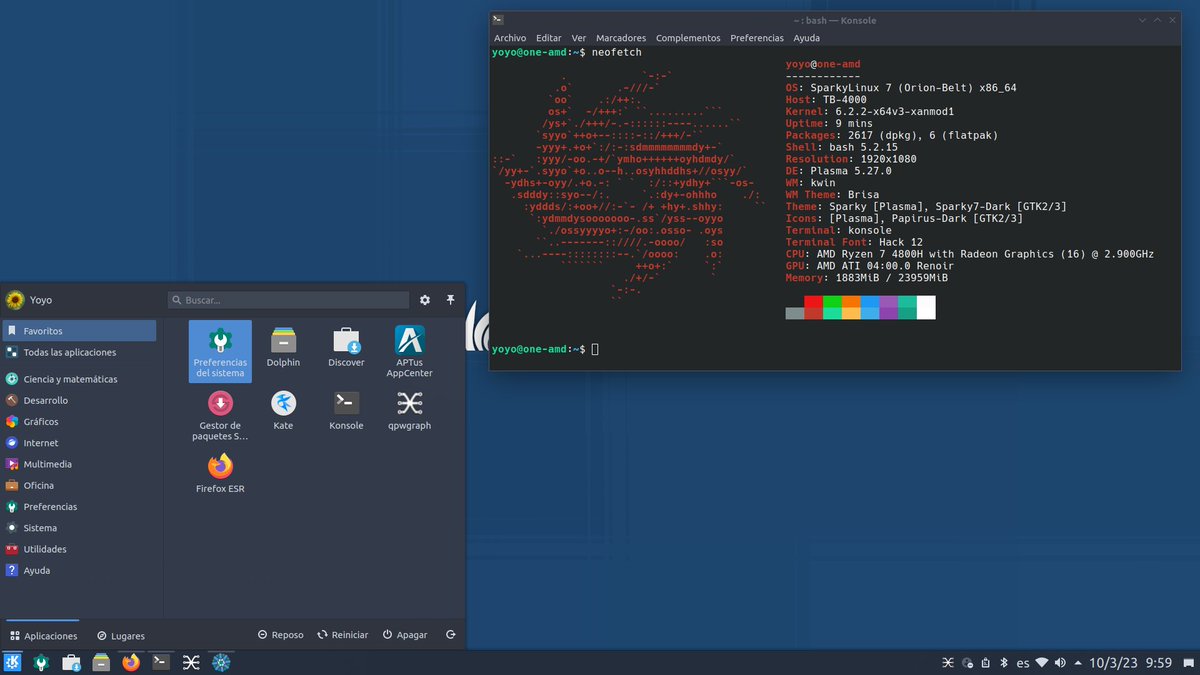This screenshot has height=675, width=1200.
Task: Open system settings icon pinned in taskbar
Action: [x=42, y=662]
